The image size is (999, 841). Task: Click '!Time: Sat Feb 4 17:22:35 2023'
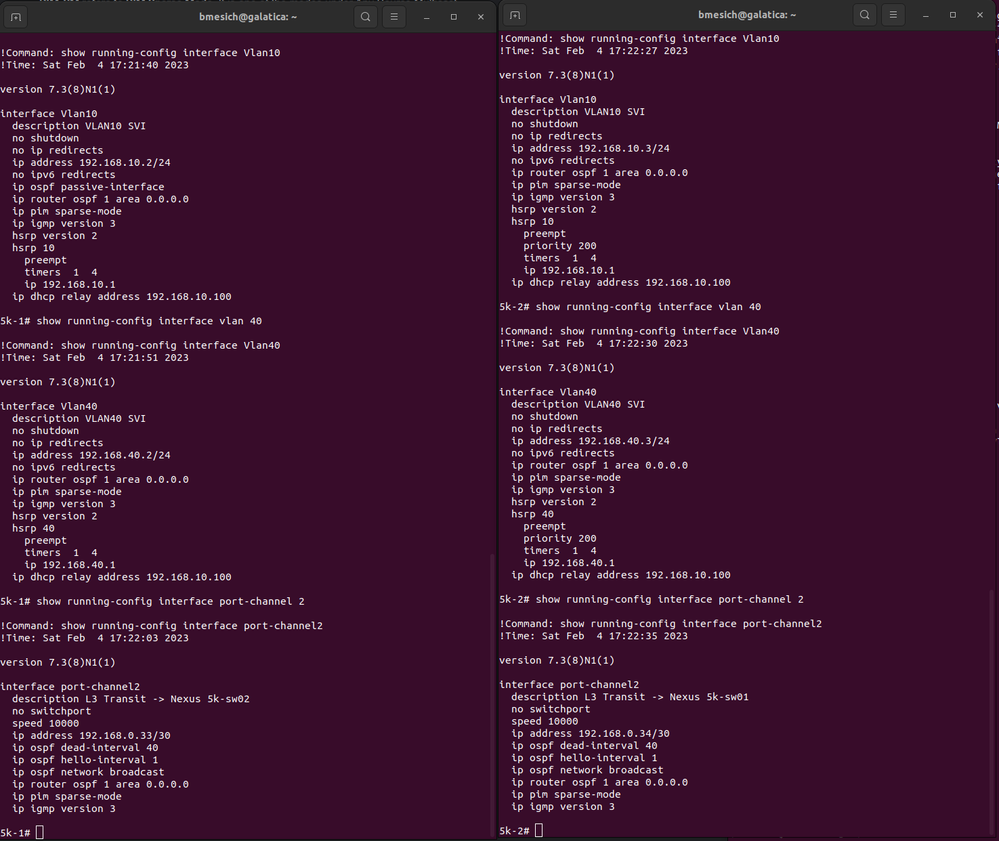tap(593, 636)
